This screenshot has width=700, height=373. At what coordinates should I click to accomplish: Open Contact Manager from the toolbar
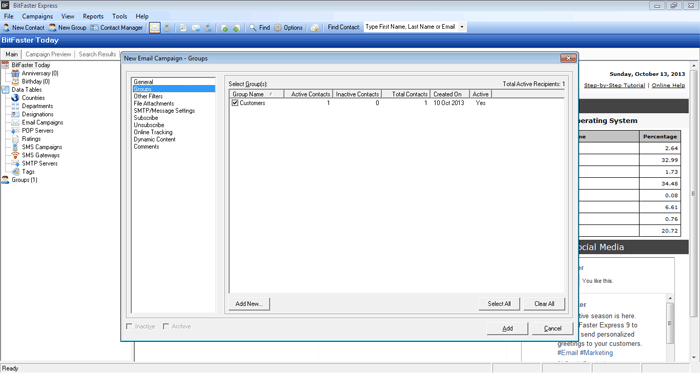[117, 28]
